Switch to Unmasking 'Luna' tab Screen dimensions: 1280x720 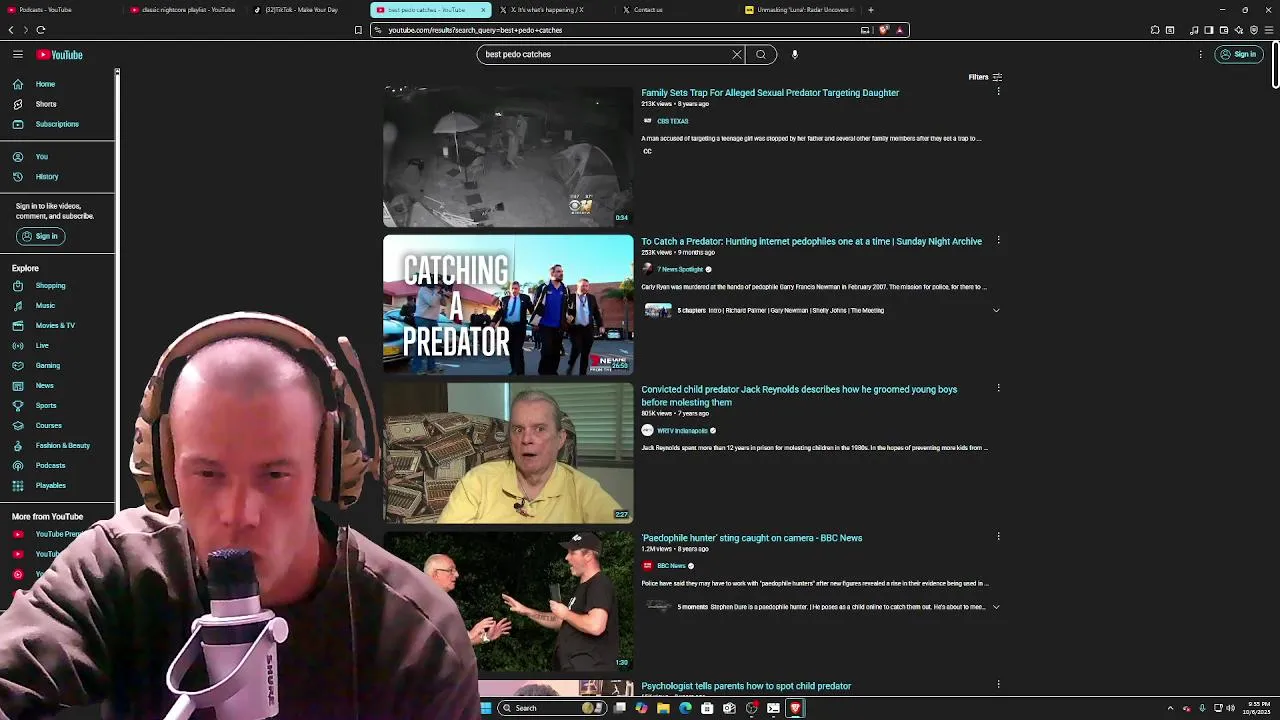coord(800,10)
